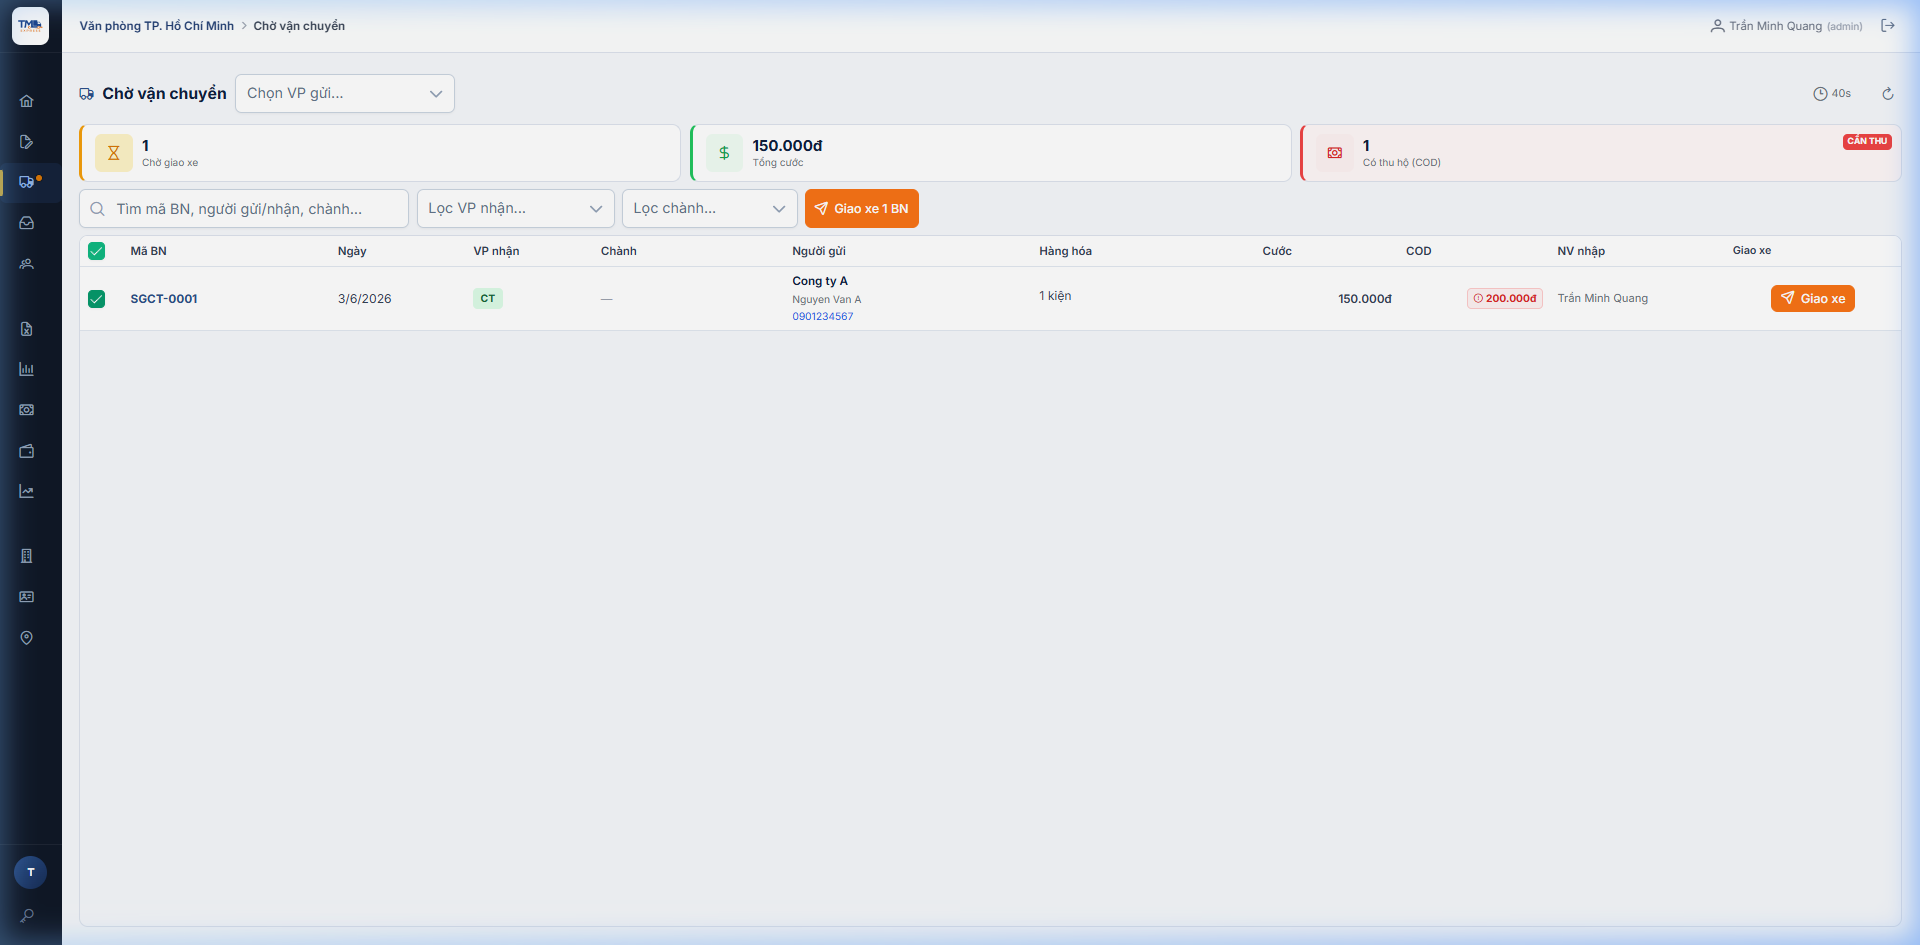1920x945 pixels.
Task: Click the Hàng hóa column header
Action: click(1066, 251)
